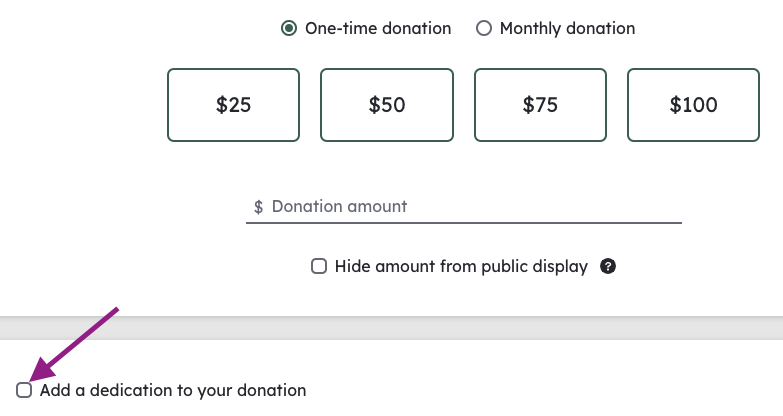Pick the $25 preset amount
Viewport: 783px width, 416px height.
tap(233, 105)
